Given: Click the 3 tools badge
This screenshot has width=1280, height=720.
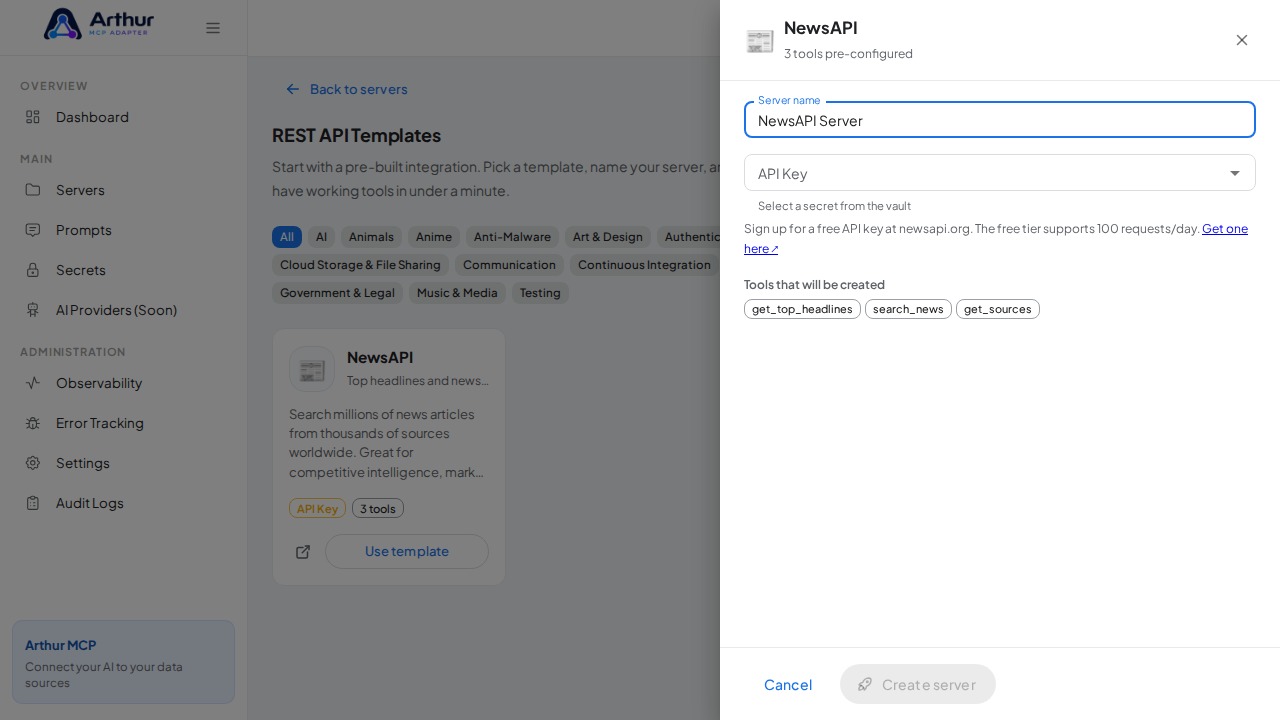Looking at the screenshot, I should tap(378, 508).
